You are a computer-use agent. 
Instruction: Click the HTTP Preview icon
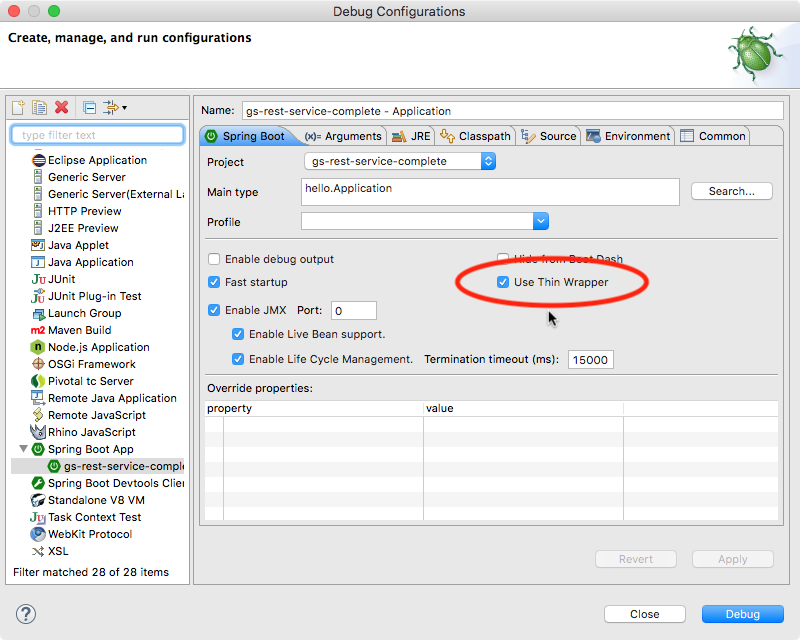[38, 211]
